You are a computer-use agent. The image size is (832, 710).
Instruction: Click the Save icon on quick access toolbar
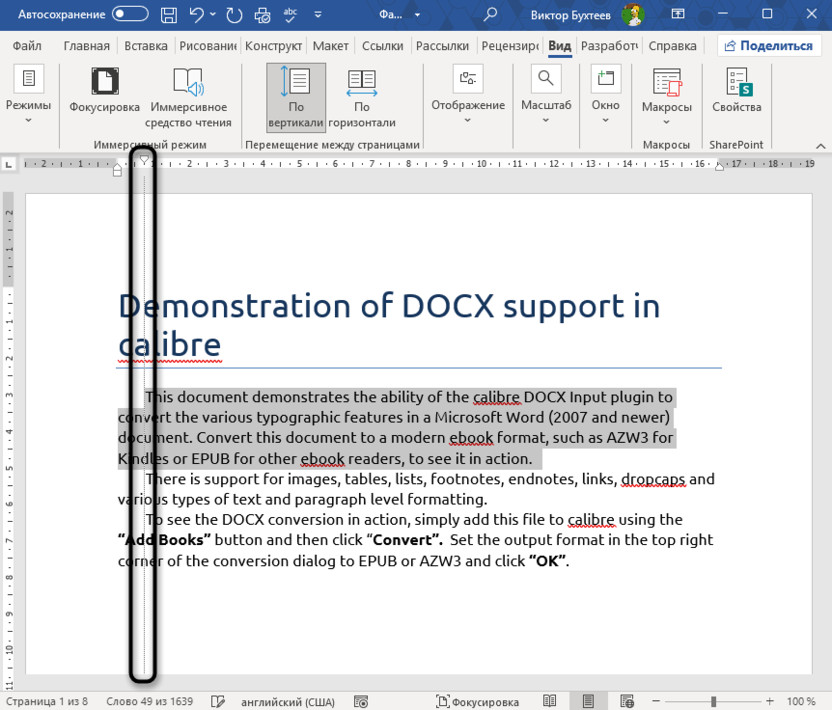[x=169, y=14]
